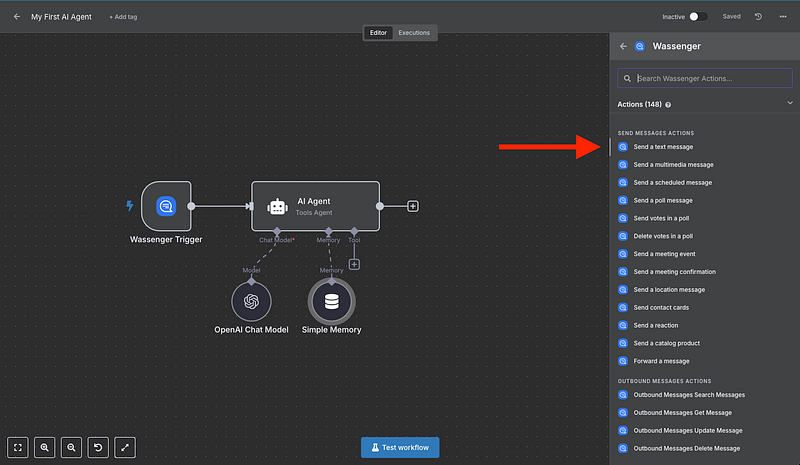Collapse the Actions (148) section chevron
800x465 pixels.
click(789, 103)
